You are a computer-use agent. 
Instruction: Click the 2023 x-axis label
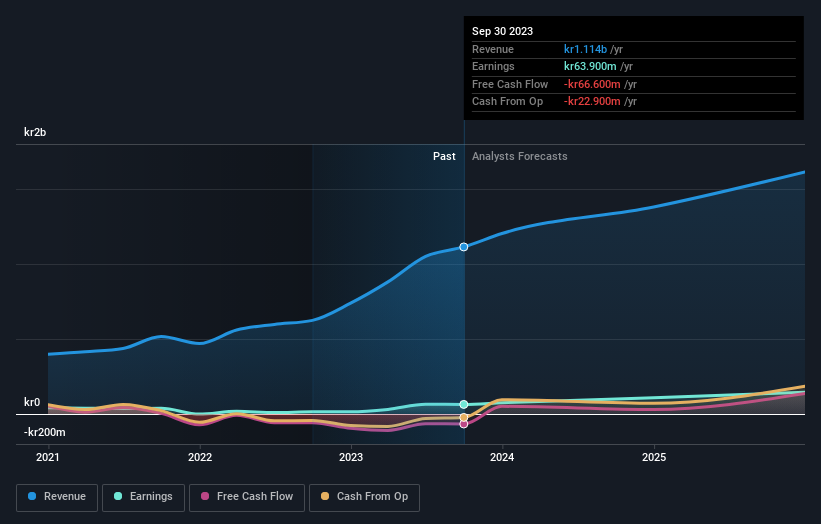(351, 457)
